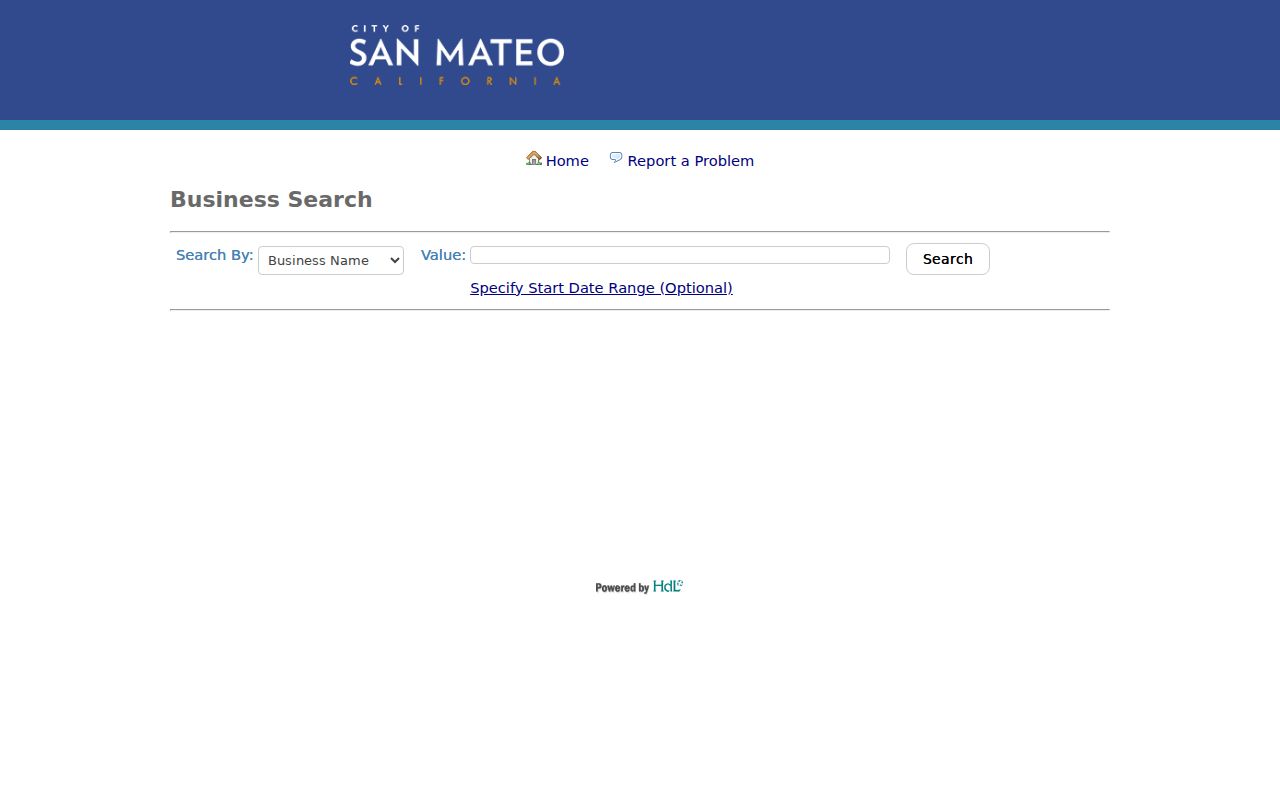Open Specify Start Date Range (Optional) link

(x=601, y=288)
